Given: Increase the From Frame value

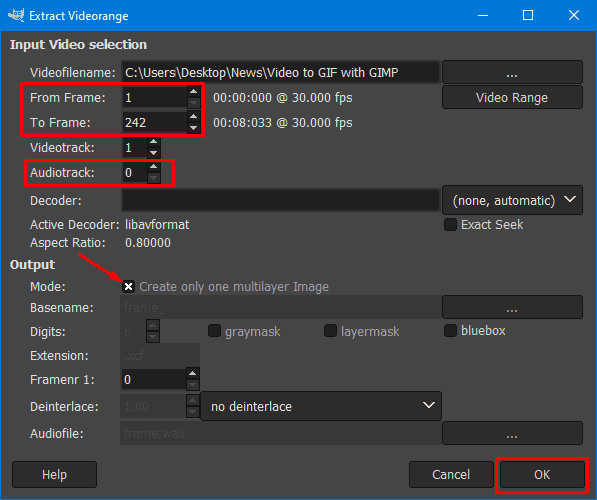Looking at the screenshot, I should click(x=193, y=91).
